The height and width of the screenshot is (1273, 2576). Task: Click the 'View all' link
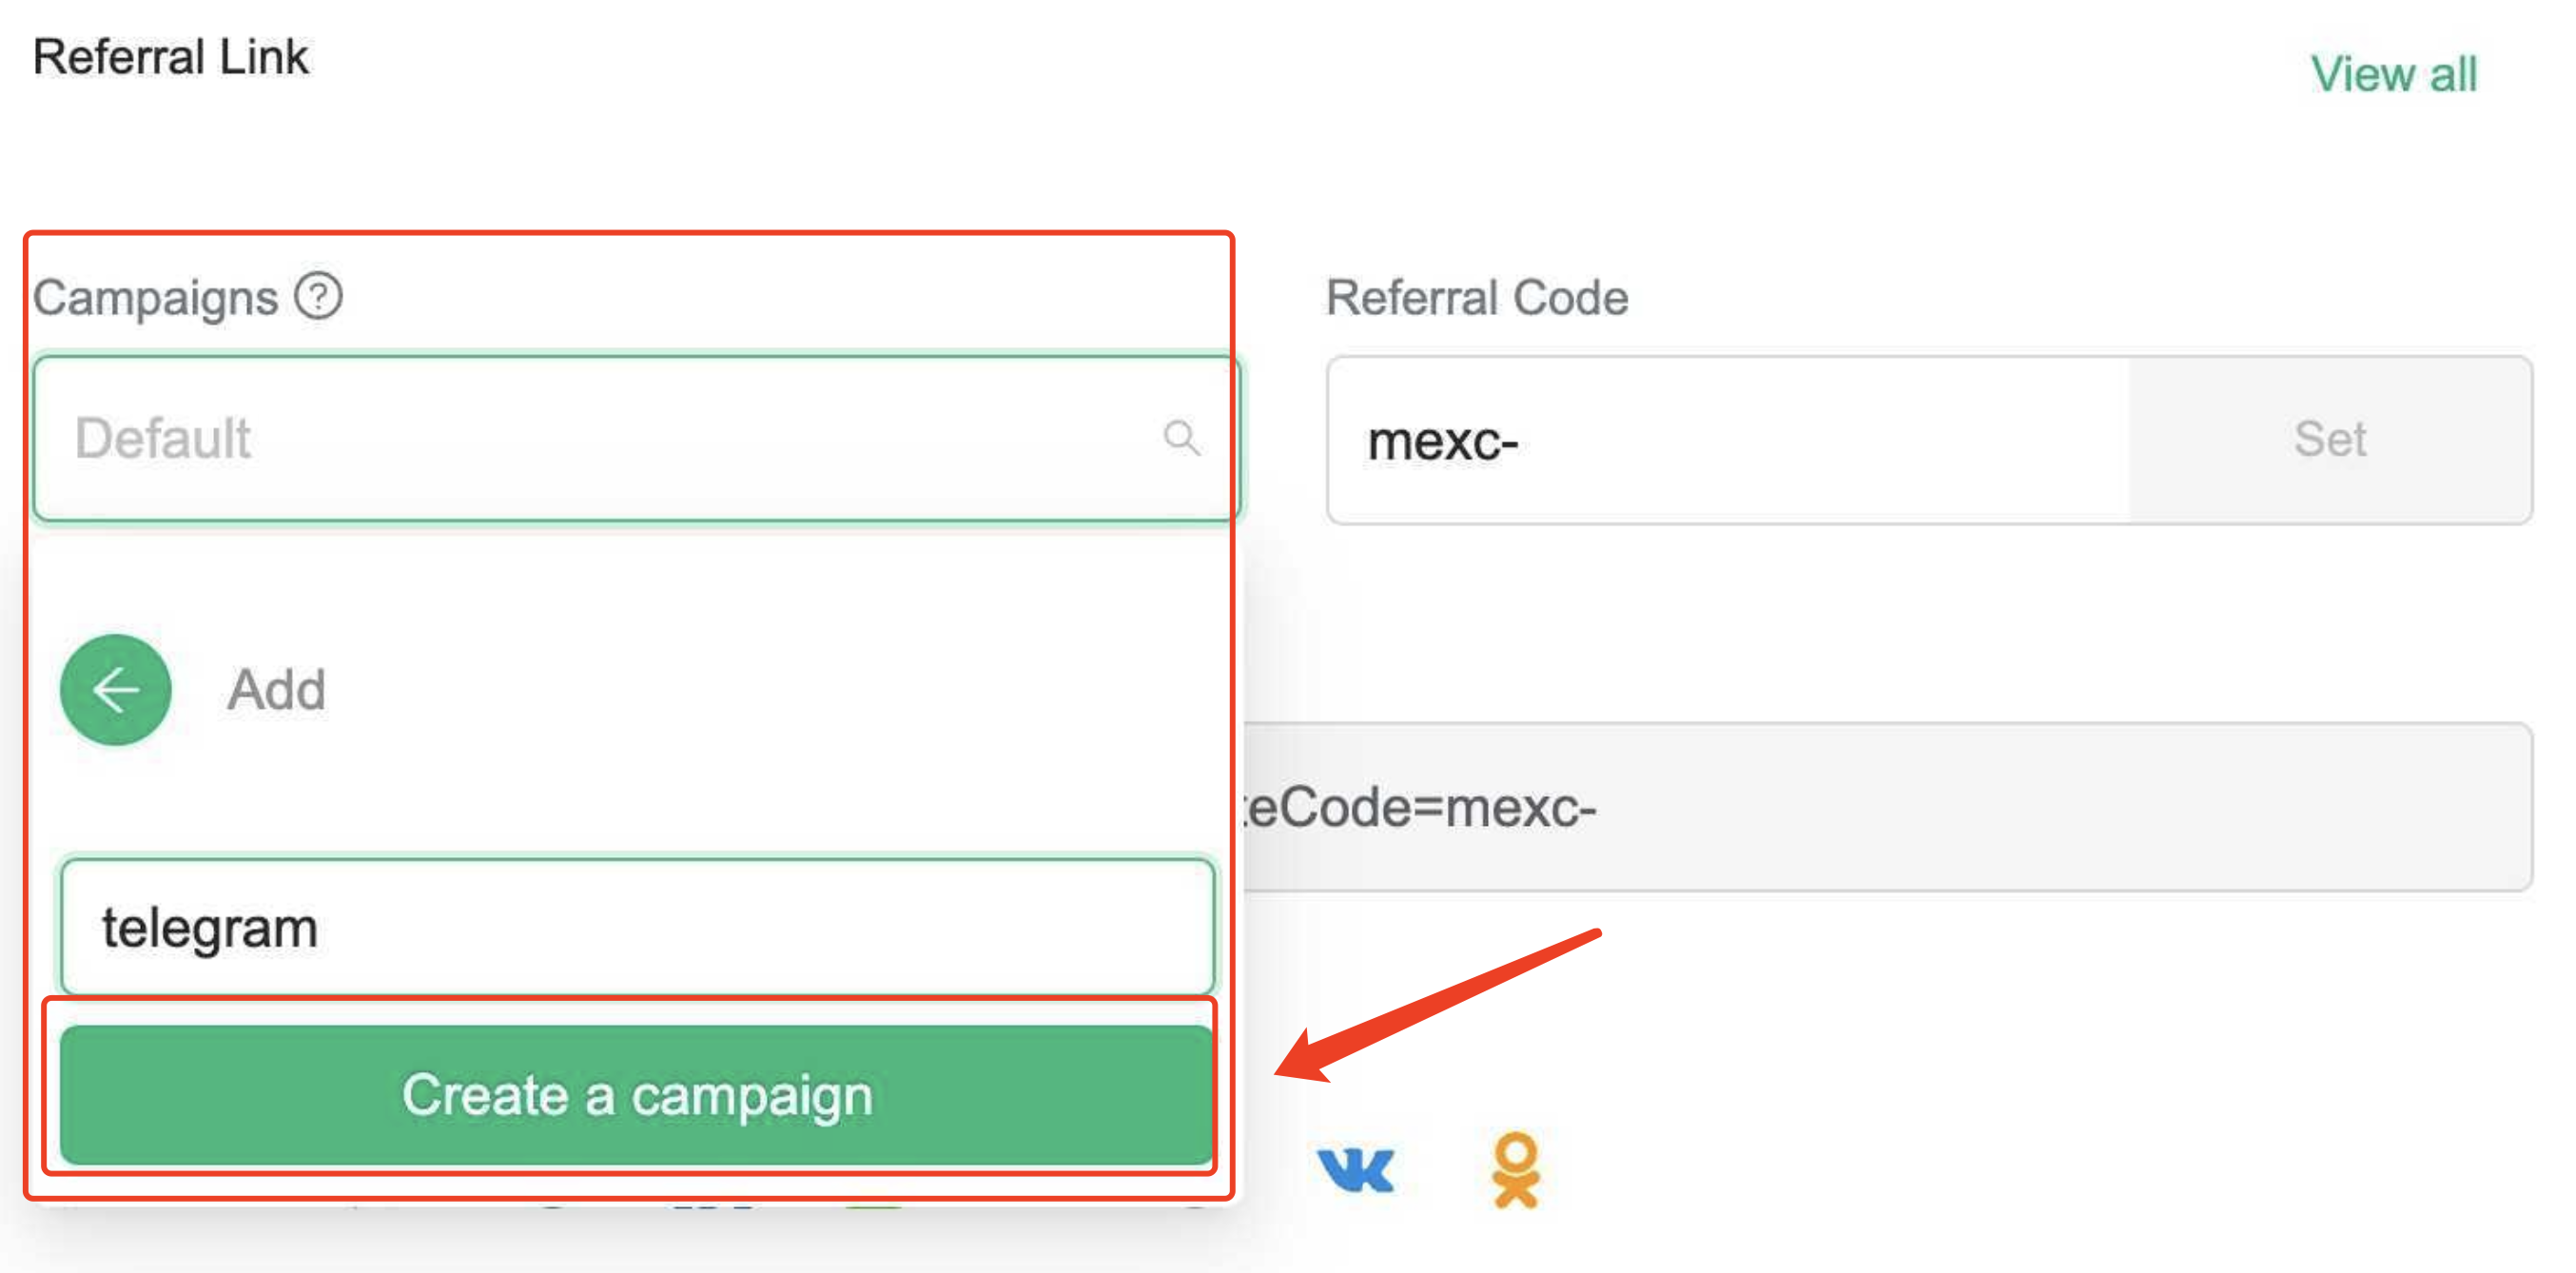click(2393, 75)
